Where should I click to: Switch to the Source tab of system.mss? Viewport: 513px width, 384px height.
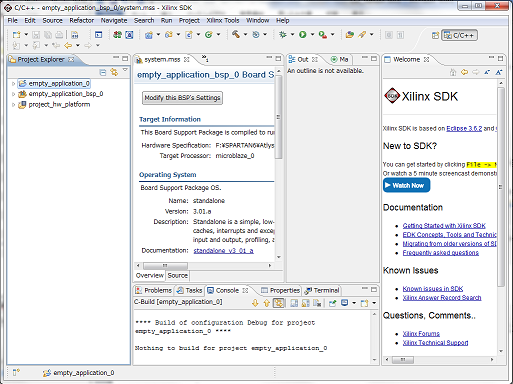coord(178,276)
